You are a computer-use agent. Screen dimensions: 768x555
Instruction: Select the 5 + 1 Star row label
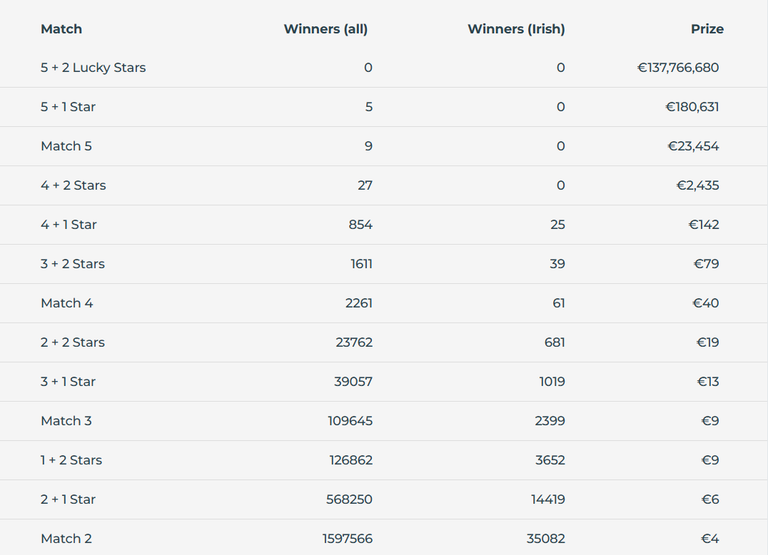(x=68, y=107)
